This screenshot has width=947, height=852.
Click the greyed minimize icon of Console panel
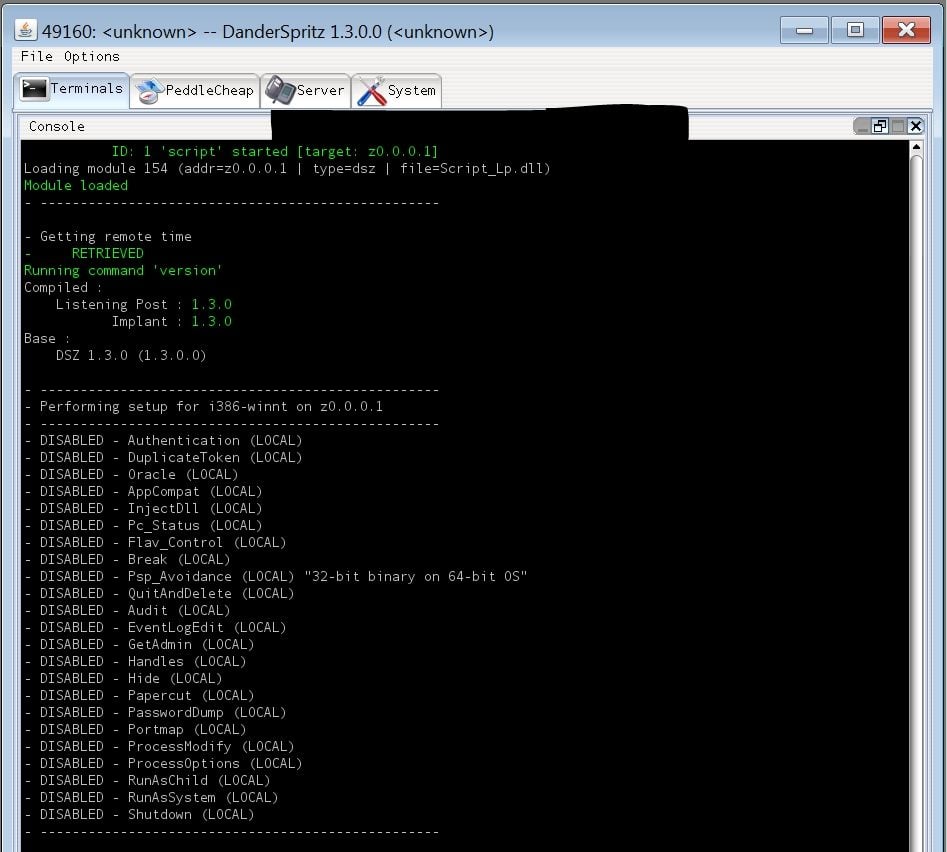click(862, 126)
